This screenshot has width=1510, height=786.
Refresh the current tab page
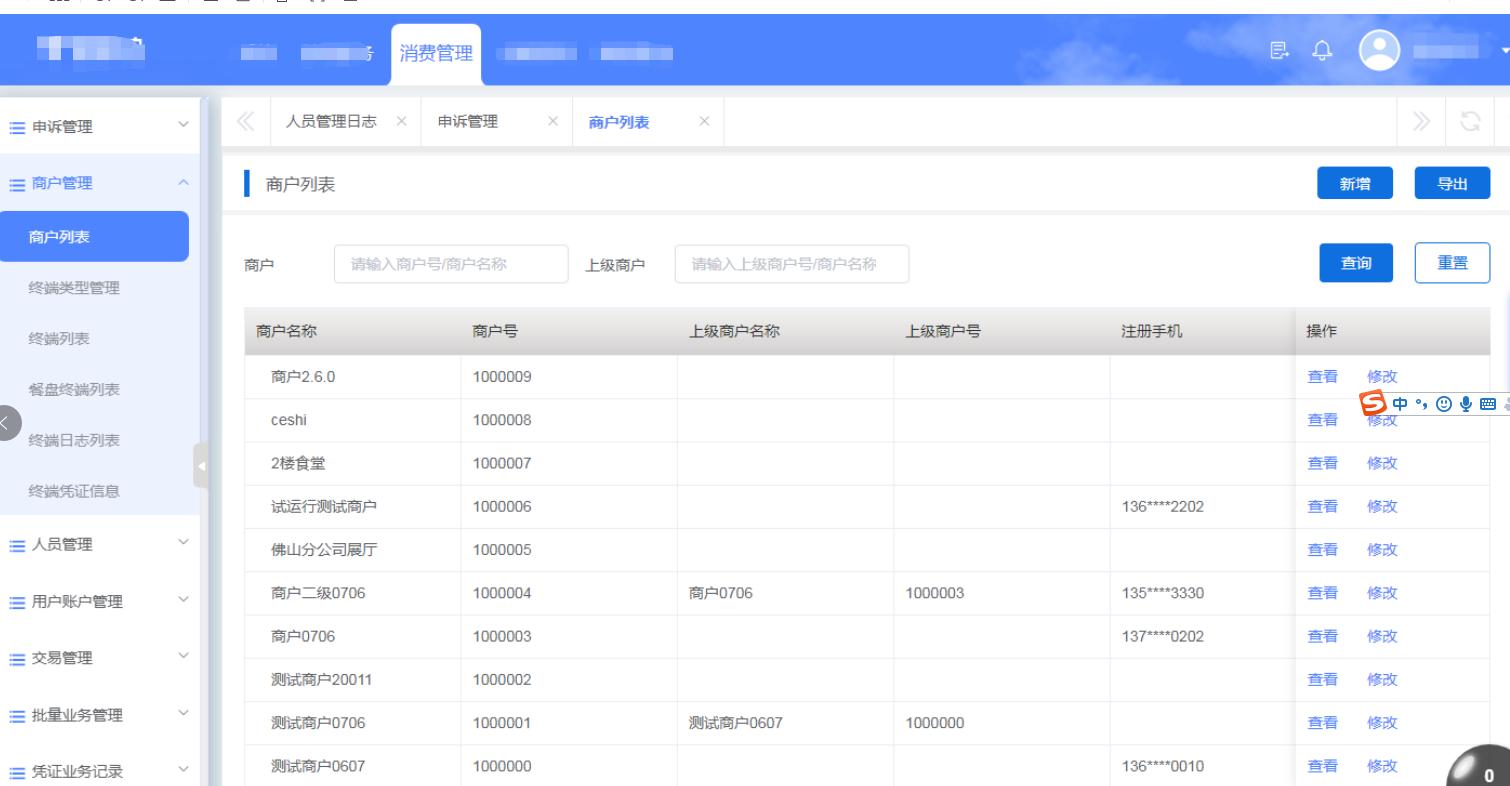point(1470,122)
